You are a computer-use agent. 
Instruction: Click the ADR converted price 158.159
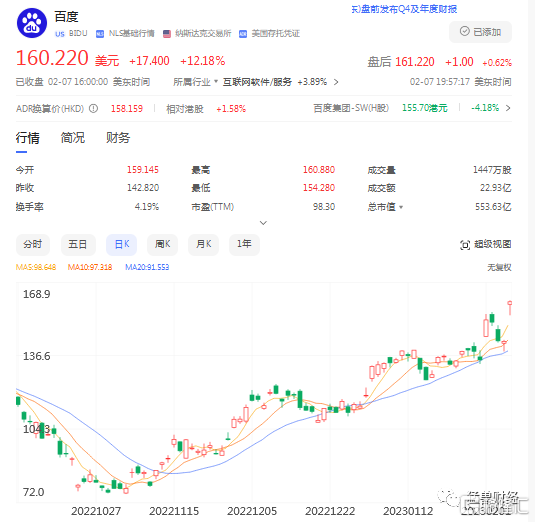pyautogui.click(x=127, y=108)
